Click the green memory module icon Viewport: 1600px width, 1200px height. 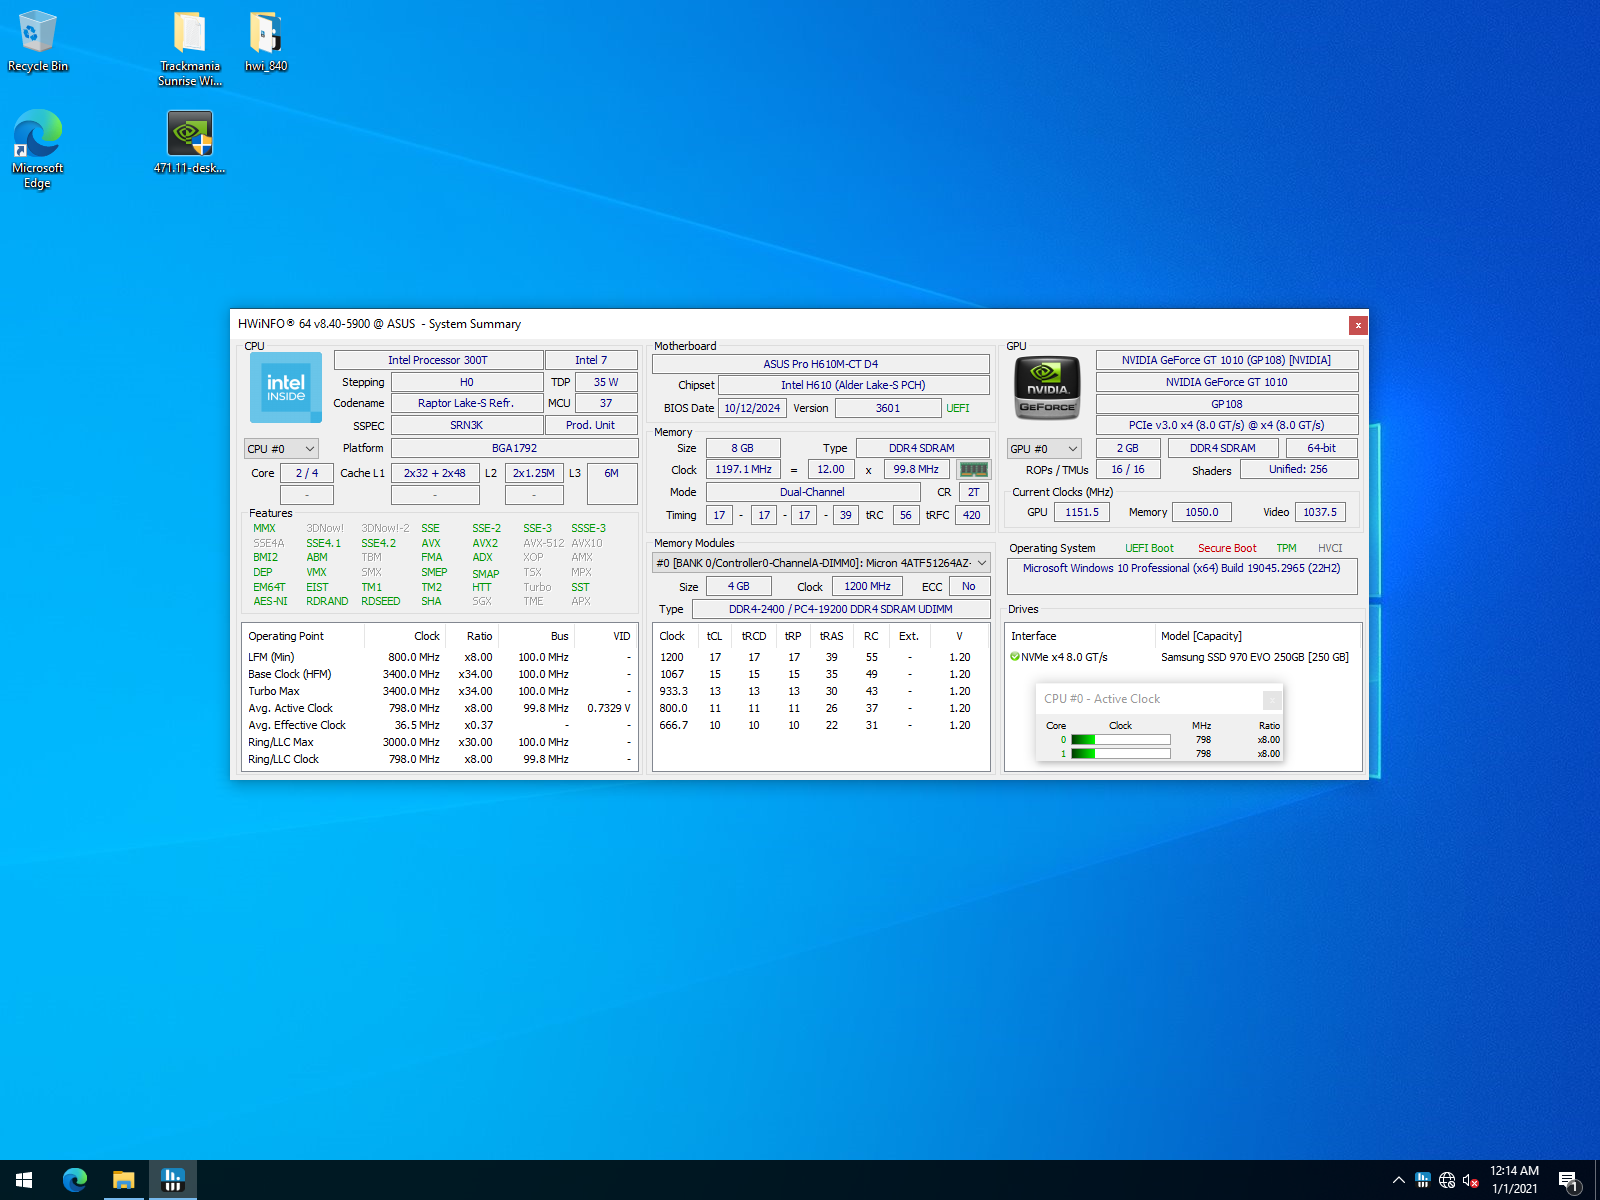coord(973,469)
